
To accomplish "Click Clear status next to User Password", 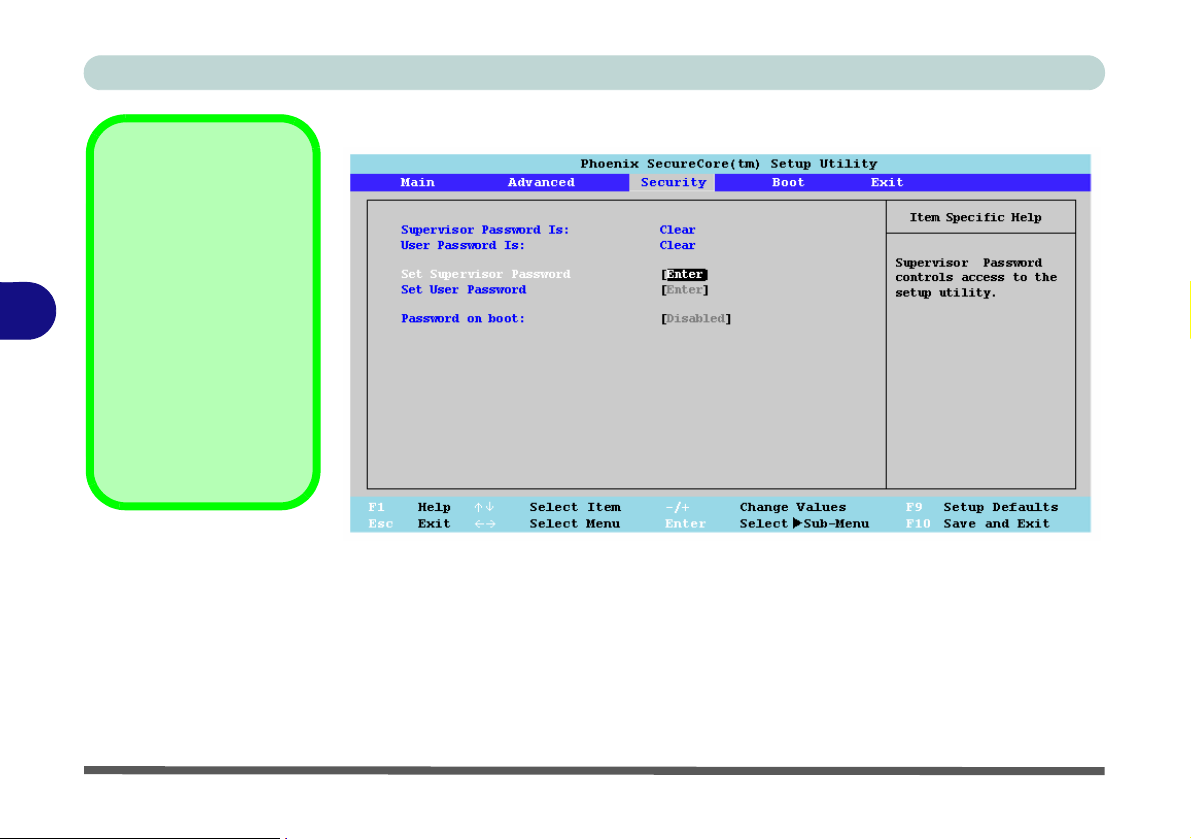I will (677, 245).
